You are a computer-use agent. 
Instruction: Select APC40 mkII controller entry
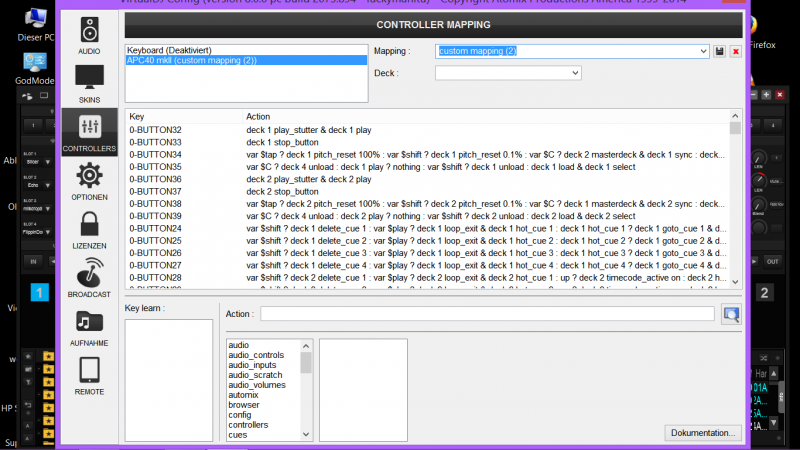coord(191,60)
